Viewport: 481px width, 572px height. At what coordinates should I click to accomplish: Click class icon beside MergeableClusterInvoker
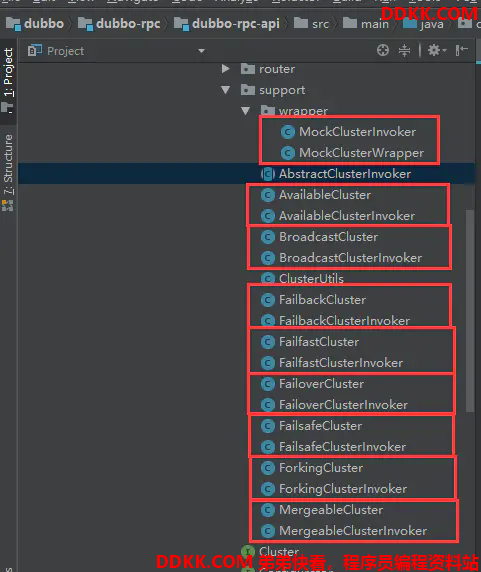click(268, 531)
